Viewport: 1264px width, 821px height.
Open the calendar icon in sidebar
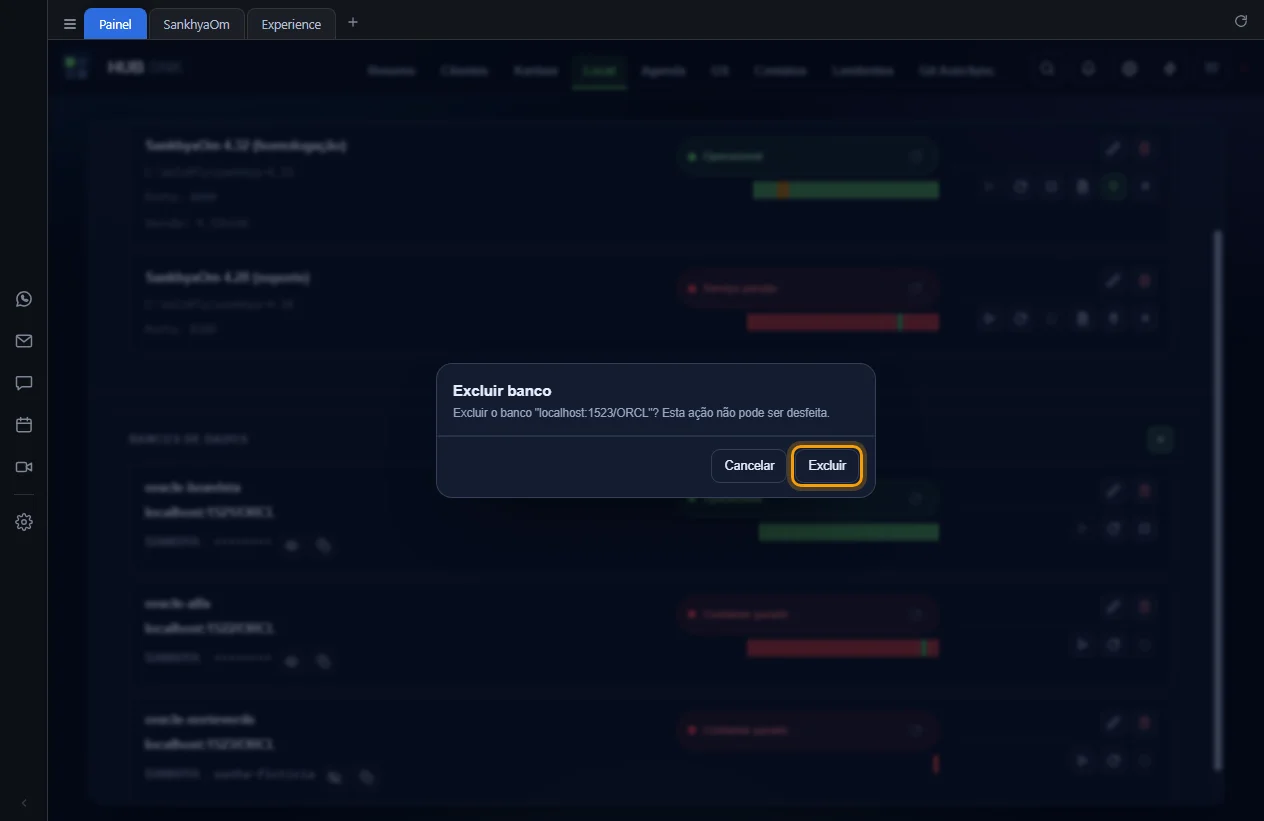24,425
